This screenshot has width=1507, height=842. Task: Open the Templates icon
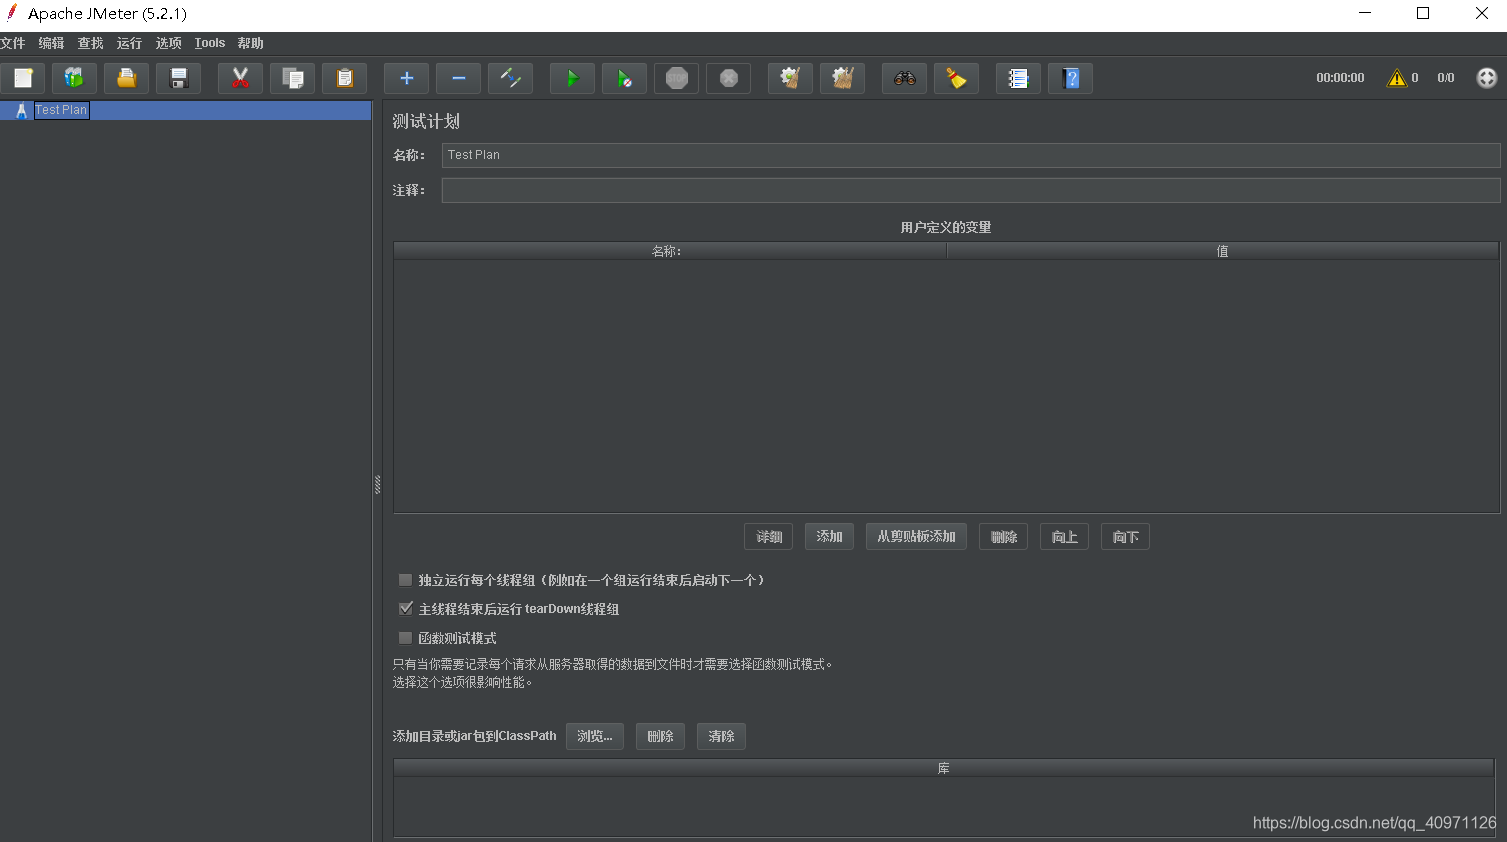click(x=75, y=78)
